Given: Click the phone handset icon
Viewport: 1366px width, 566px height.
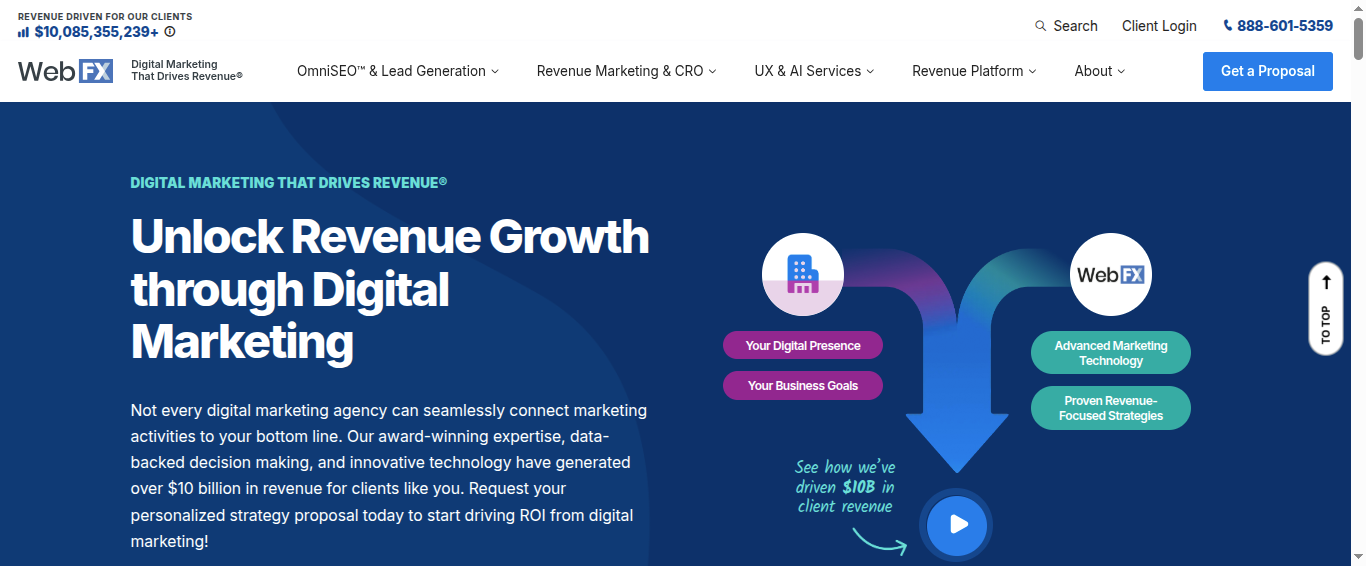Looking at the screenshot, I should click(x=1228, y=26).
